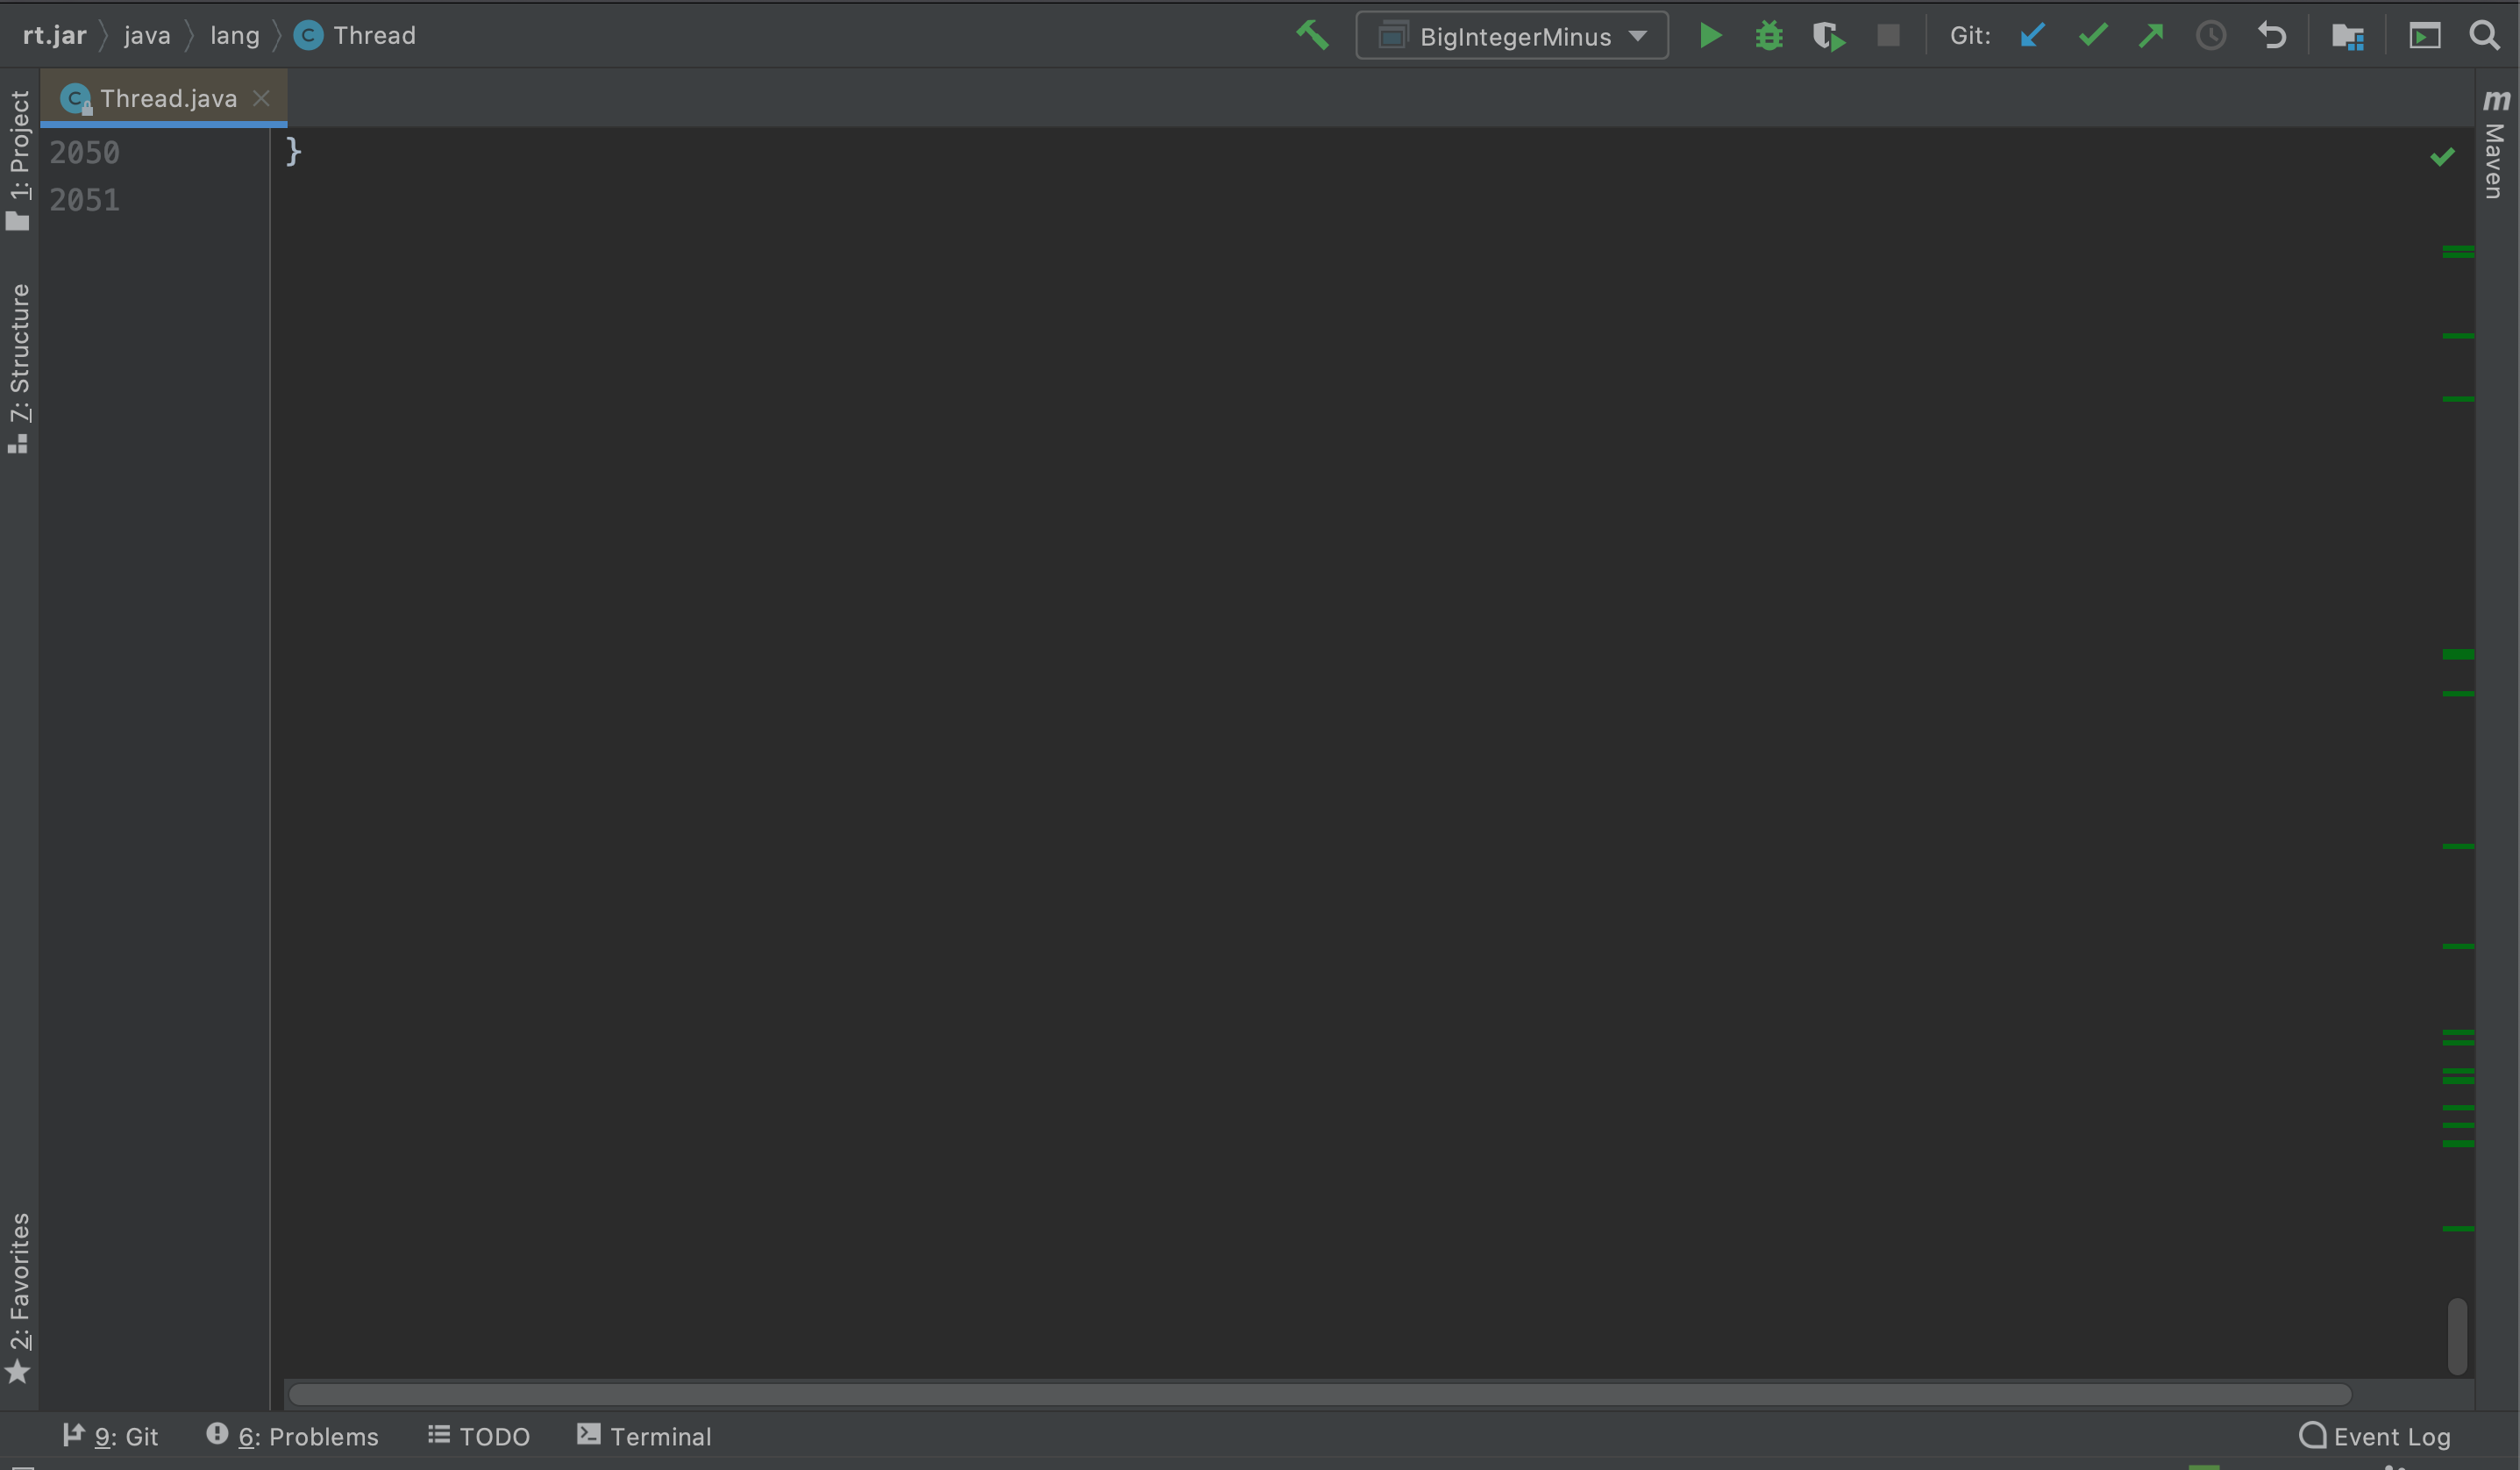The width and height of the screenshot is (2520, 1470).
Task: Open the Structure tool window
Action: point(19,368)
